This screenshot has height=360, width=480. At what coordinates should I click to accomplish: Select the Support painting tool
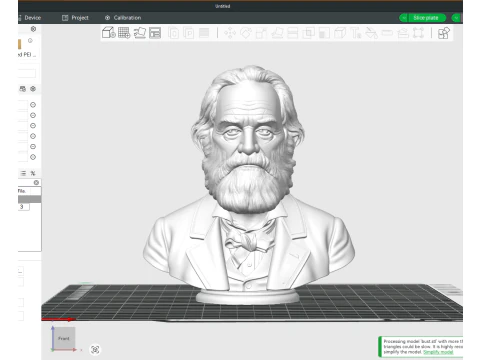pyautogui.click(x=324, y=33)
